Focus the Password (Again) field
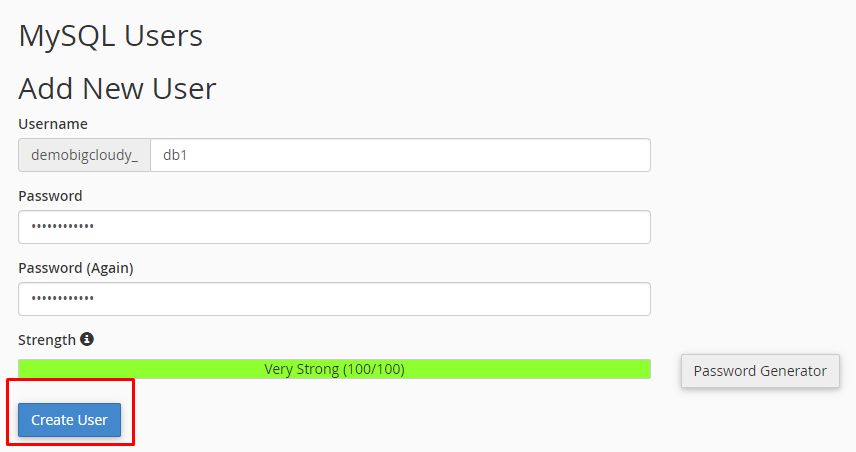 click(x=334, y=299)
